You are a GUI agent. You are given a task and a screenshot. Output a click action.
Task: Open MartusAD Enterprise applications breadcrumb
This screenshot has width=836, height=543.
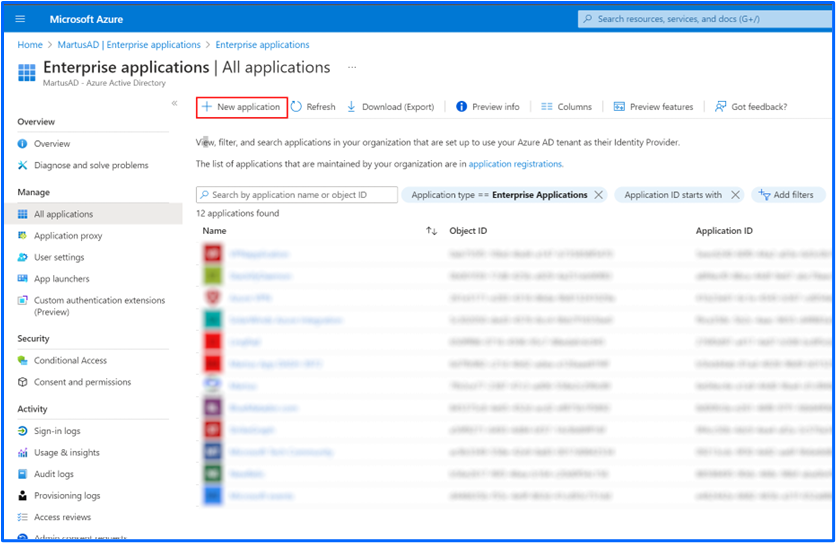pyautogui.click(x=129, y=45)
